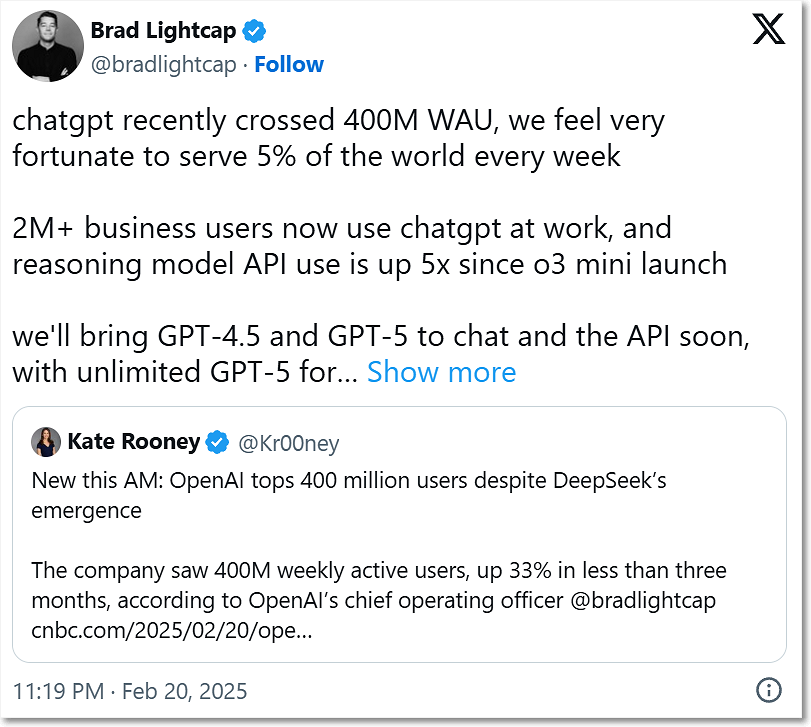This screenshot has width=811, height=727.
Task: View Brad Lightcap's profile photo
Action: tap(48, 46)
